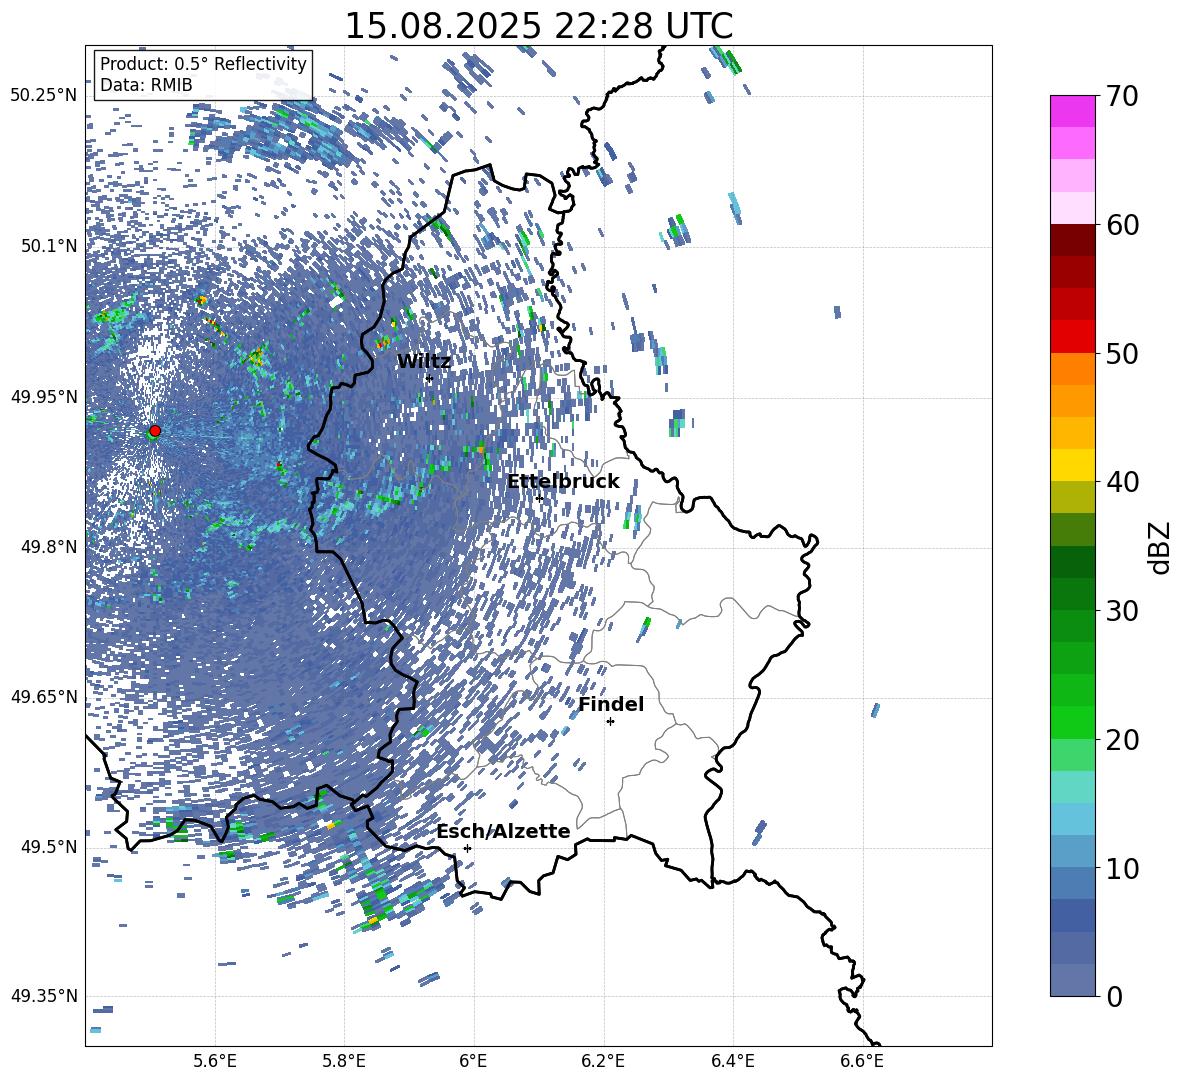Image resolution: width=1184 pixels, height=1081 pixels.
Task: Click the 49.5°N latitude label
Action: point(49,847)
